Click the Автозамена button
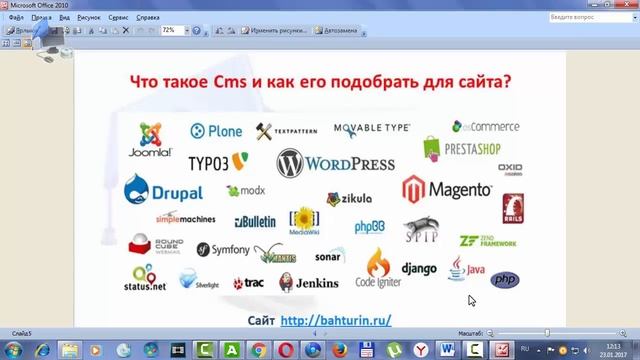The image size is (640, 360). coord(336,31)
